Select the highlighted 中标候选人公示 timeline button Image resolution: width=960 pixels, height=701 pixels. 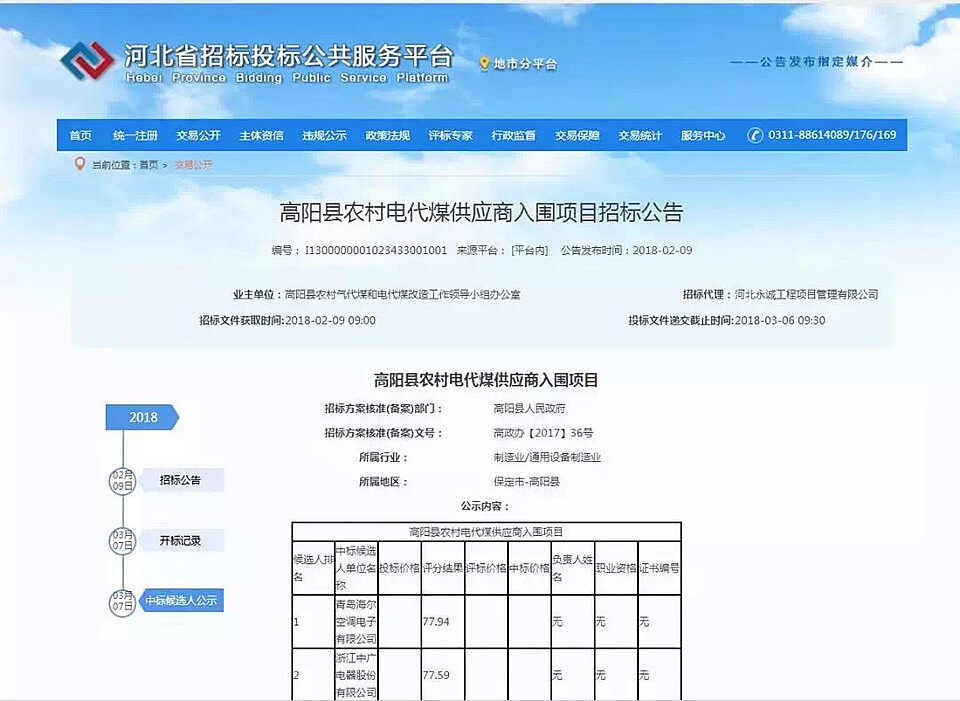tap(181, 600)
